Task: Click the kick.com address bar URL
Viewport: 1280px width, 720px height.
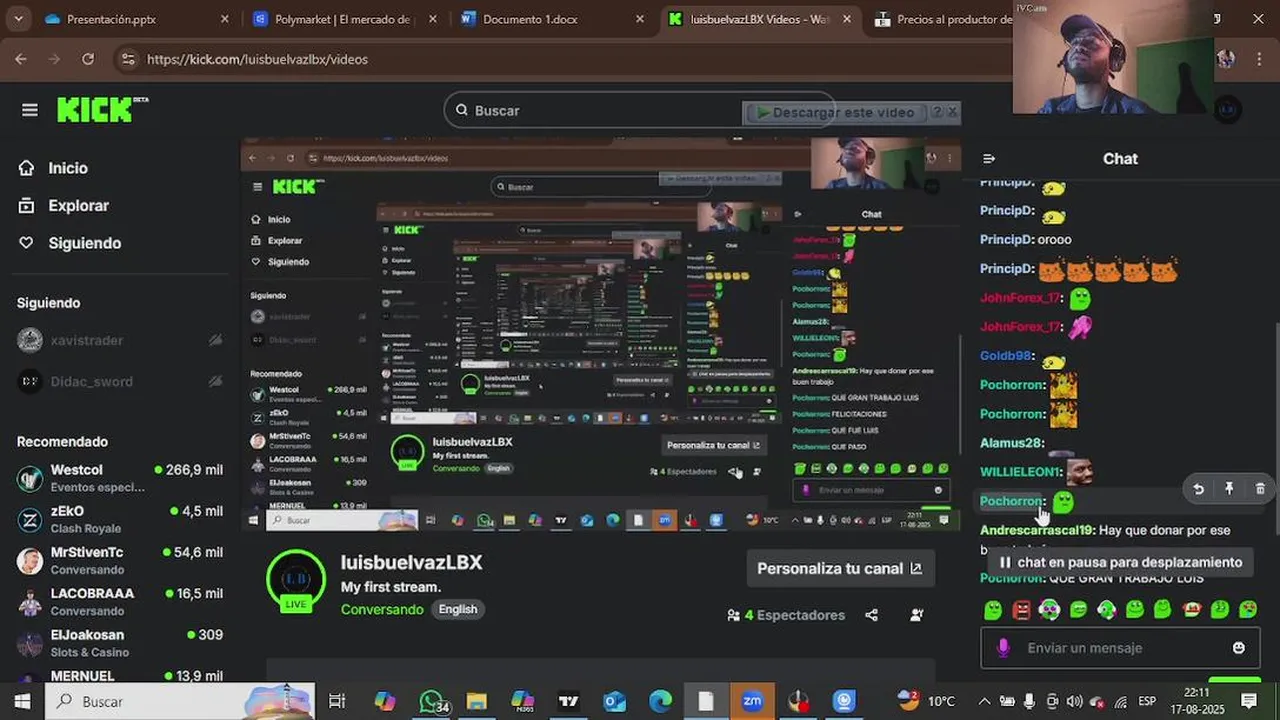Action: tap(257, 59)
